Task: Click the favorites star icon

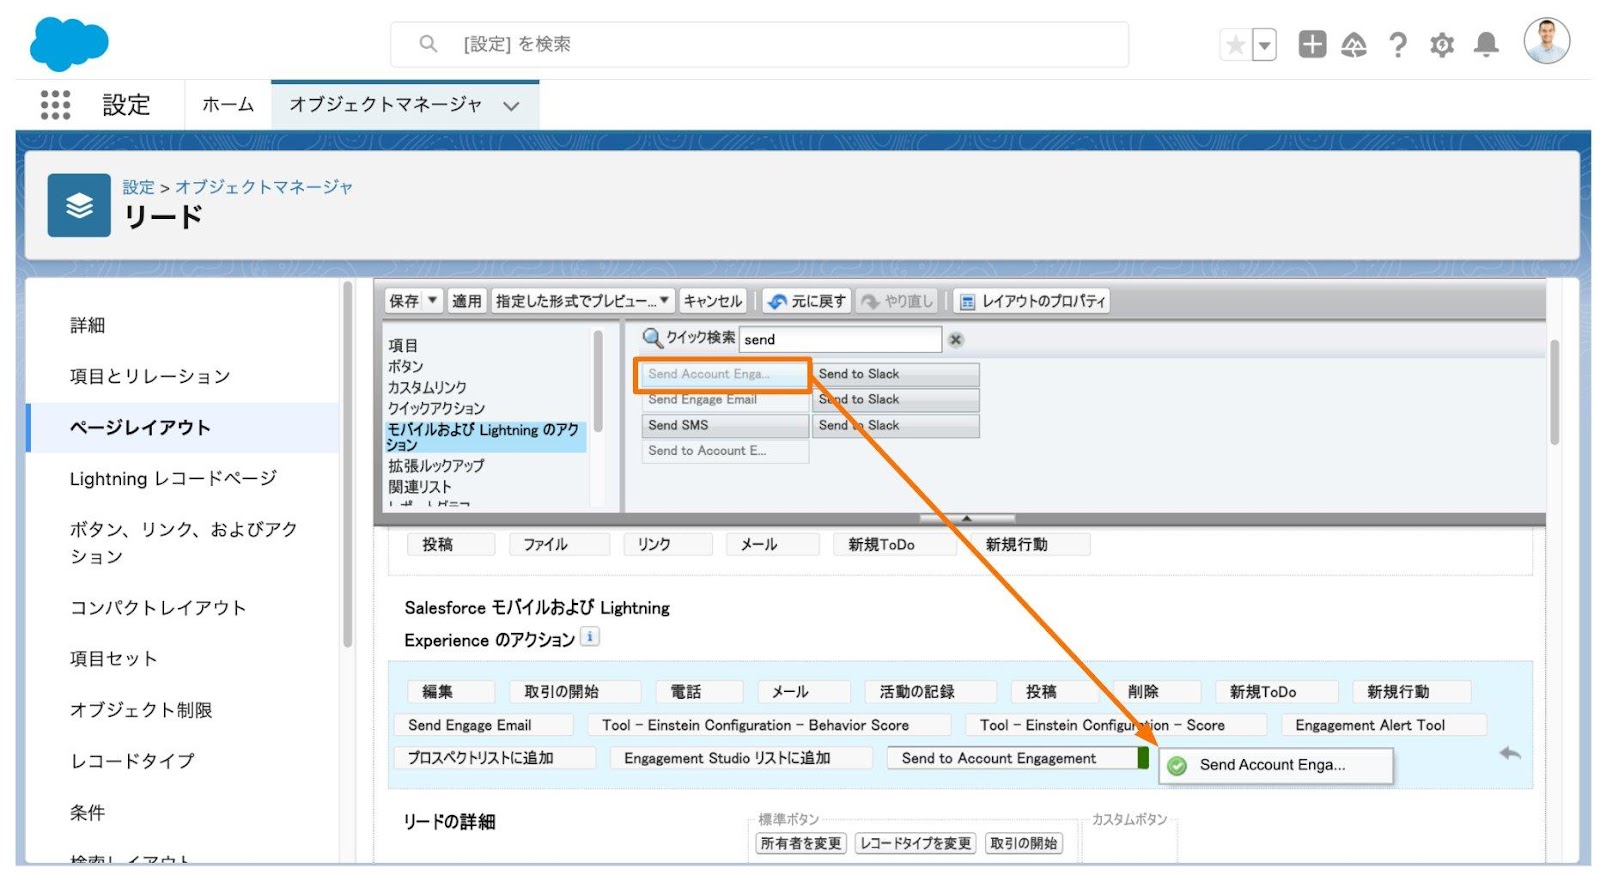Action: pos(1236,45)
